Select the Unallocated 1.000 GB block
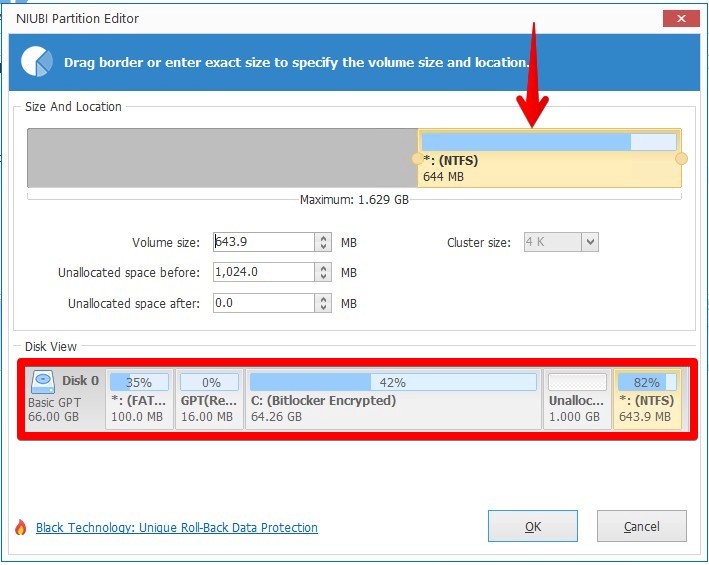 [577, 399]
